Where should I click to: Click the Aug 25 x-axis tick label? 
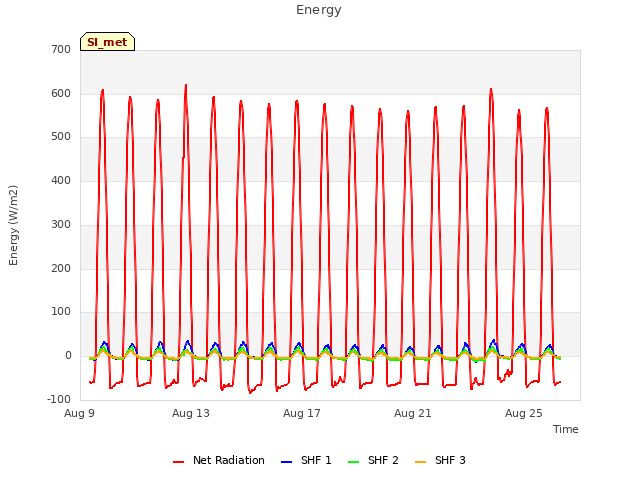pyautogui.click(x=524, y=413)
